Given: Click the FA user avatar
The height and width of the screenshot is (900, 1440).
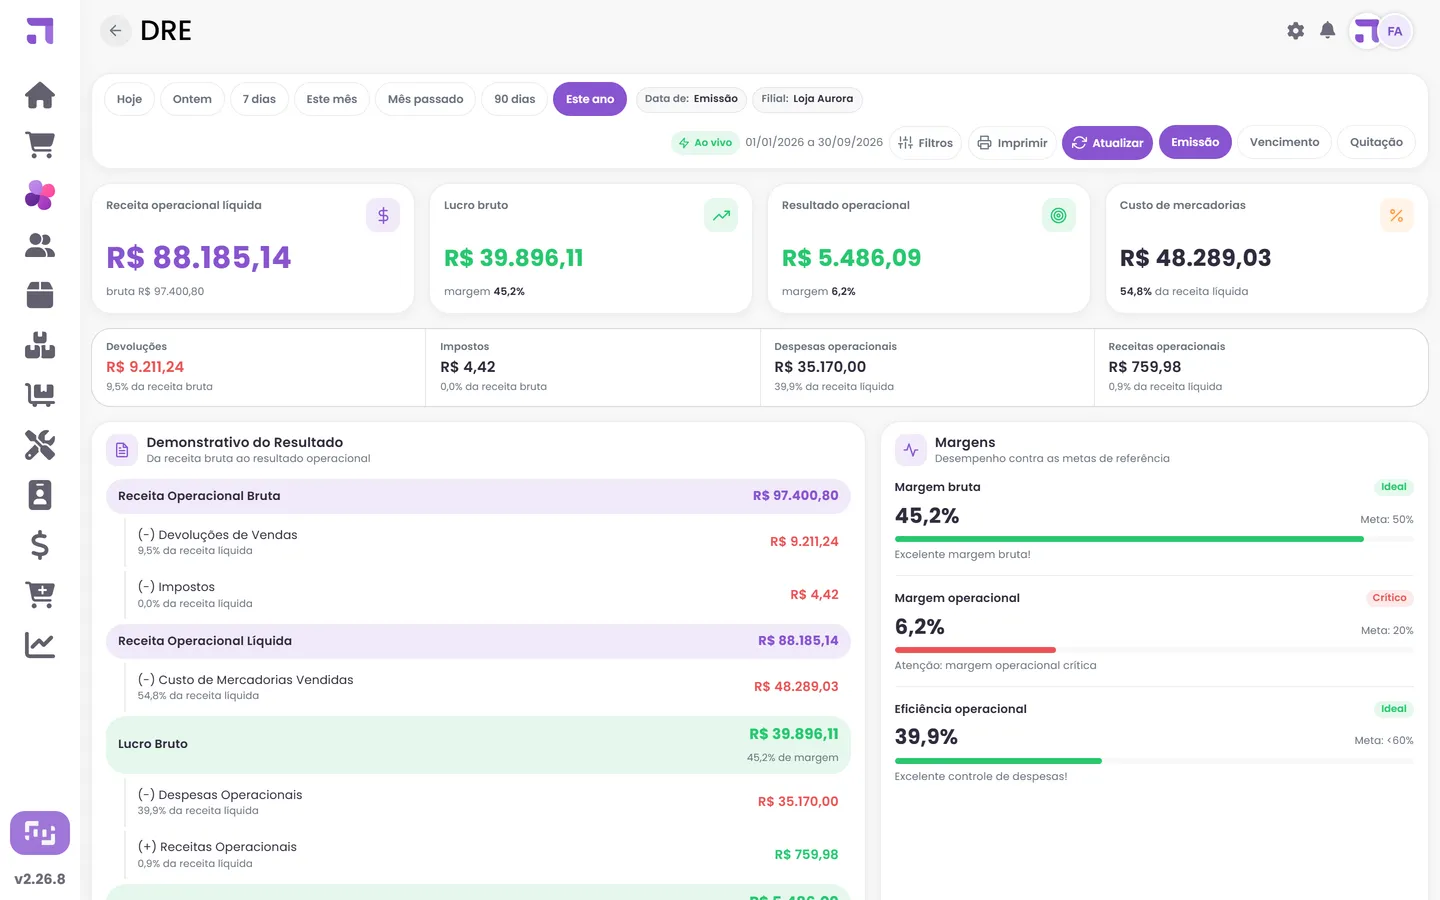Looking at the screenshot, I should [x=1395, y=31].
